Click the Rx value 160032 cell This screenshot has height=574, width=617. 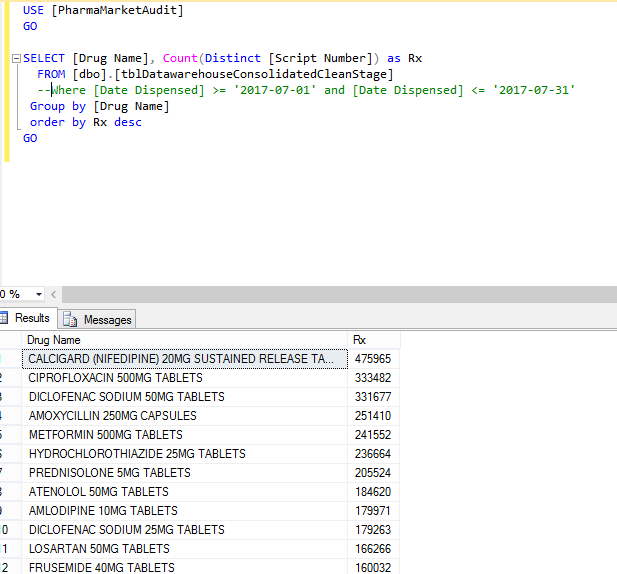point(374,567)
